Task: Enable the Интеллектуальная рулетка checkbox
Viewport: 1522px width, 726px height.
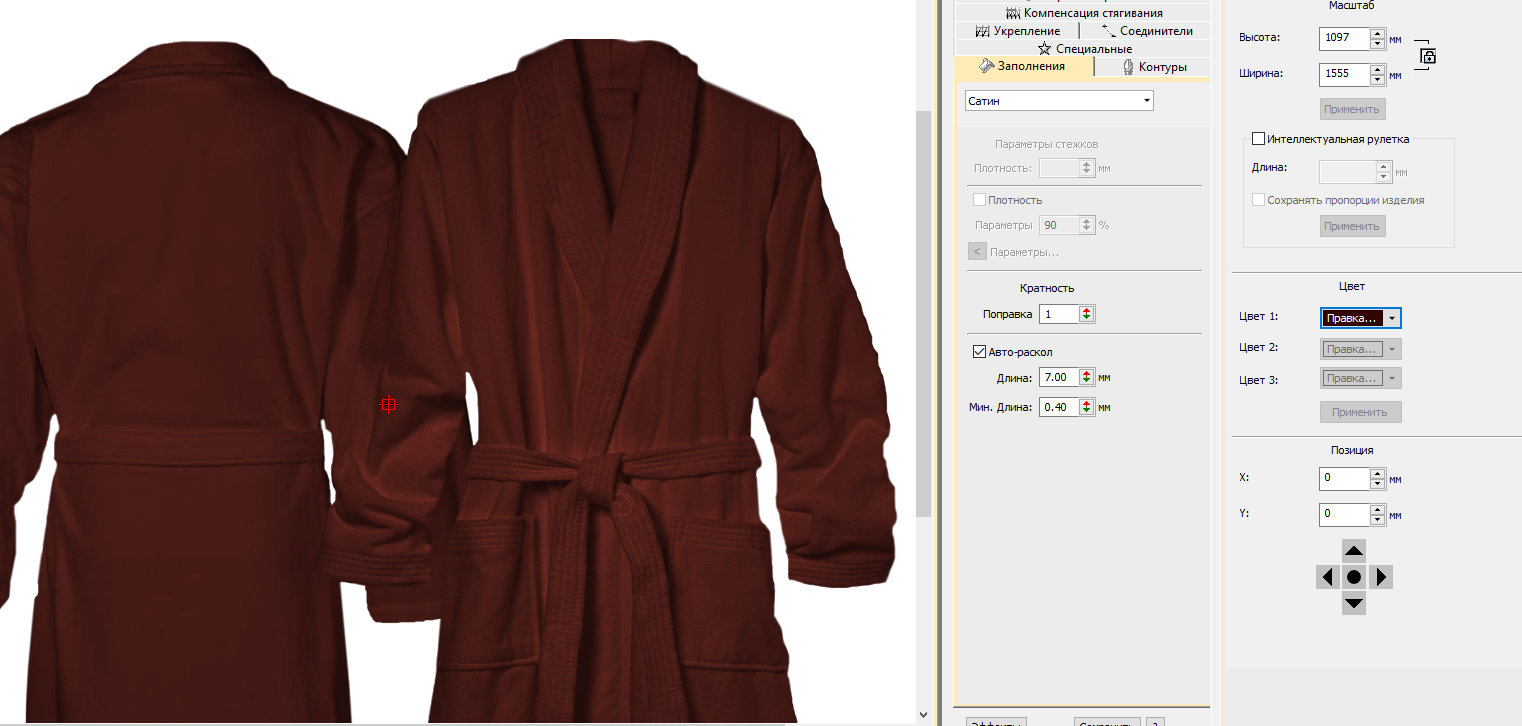Action: (x=1258, y=139)
